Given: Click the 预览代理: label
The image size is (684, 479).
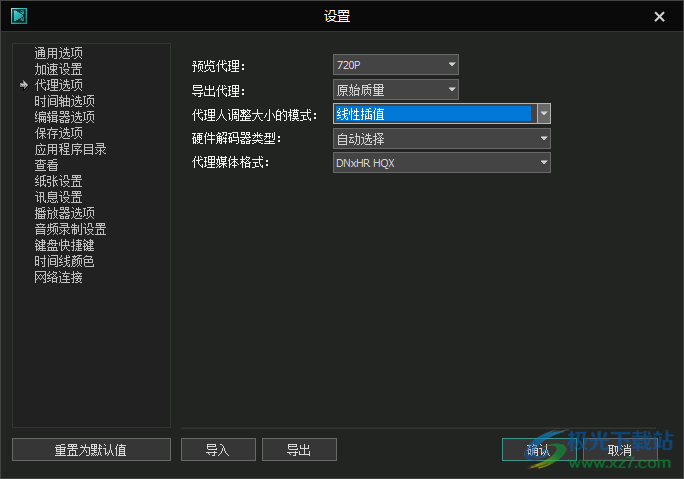Looking at the screenshot, I should pyautogui.click(x=219, y=66).
